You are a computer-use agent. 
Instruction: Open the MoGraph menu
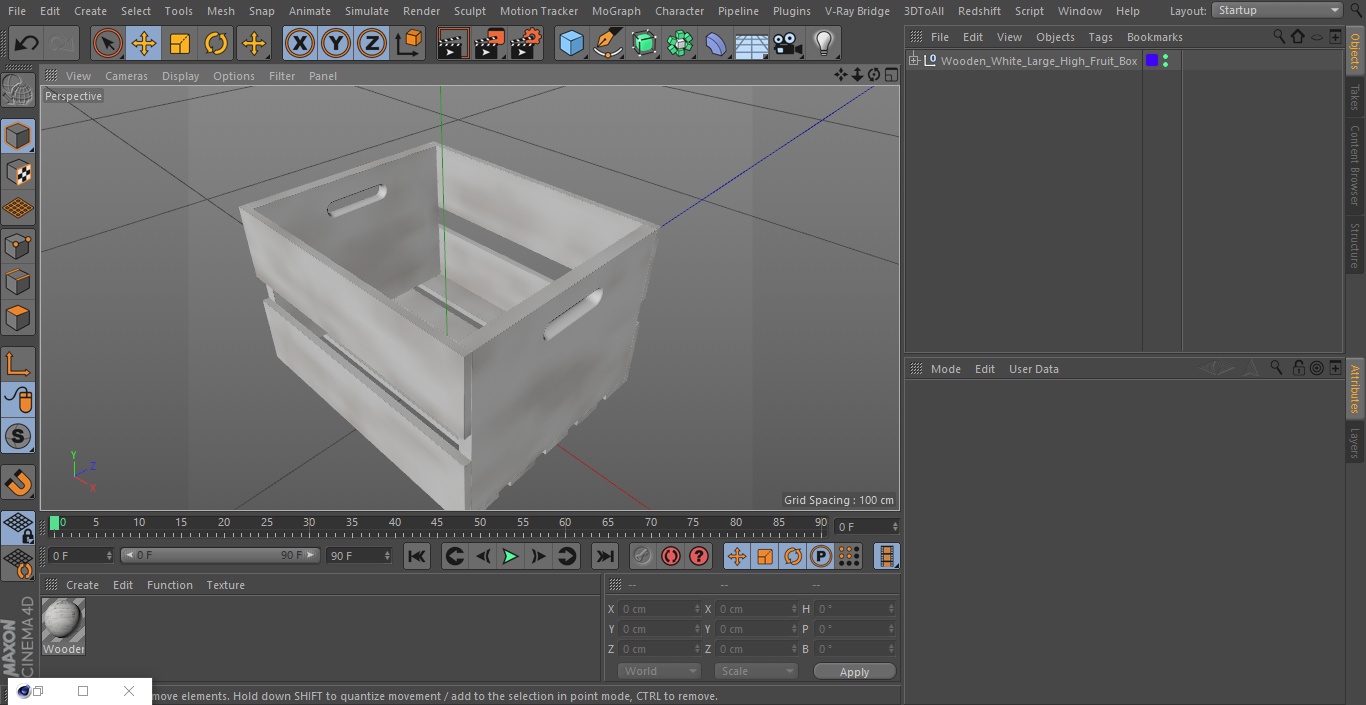(616, 11)
